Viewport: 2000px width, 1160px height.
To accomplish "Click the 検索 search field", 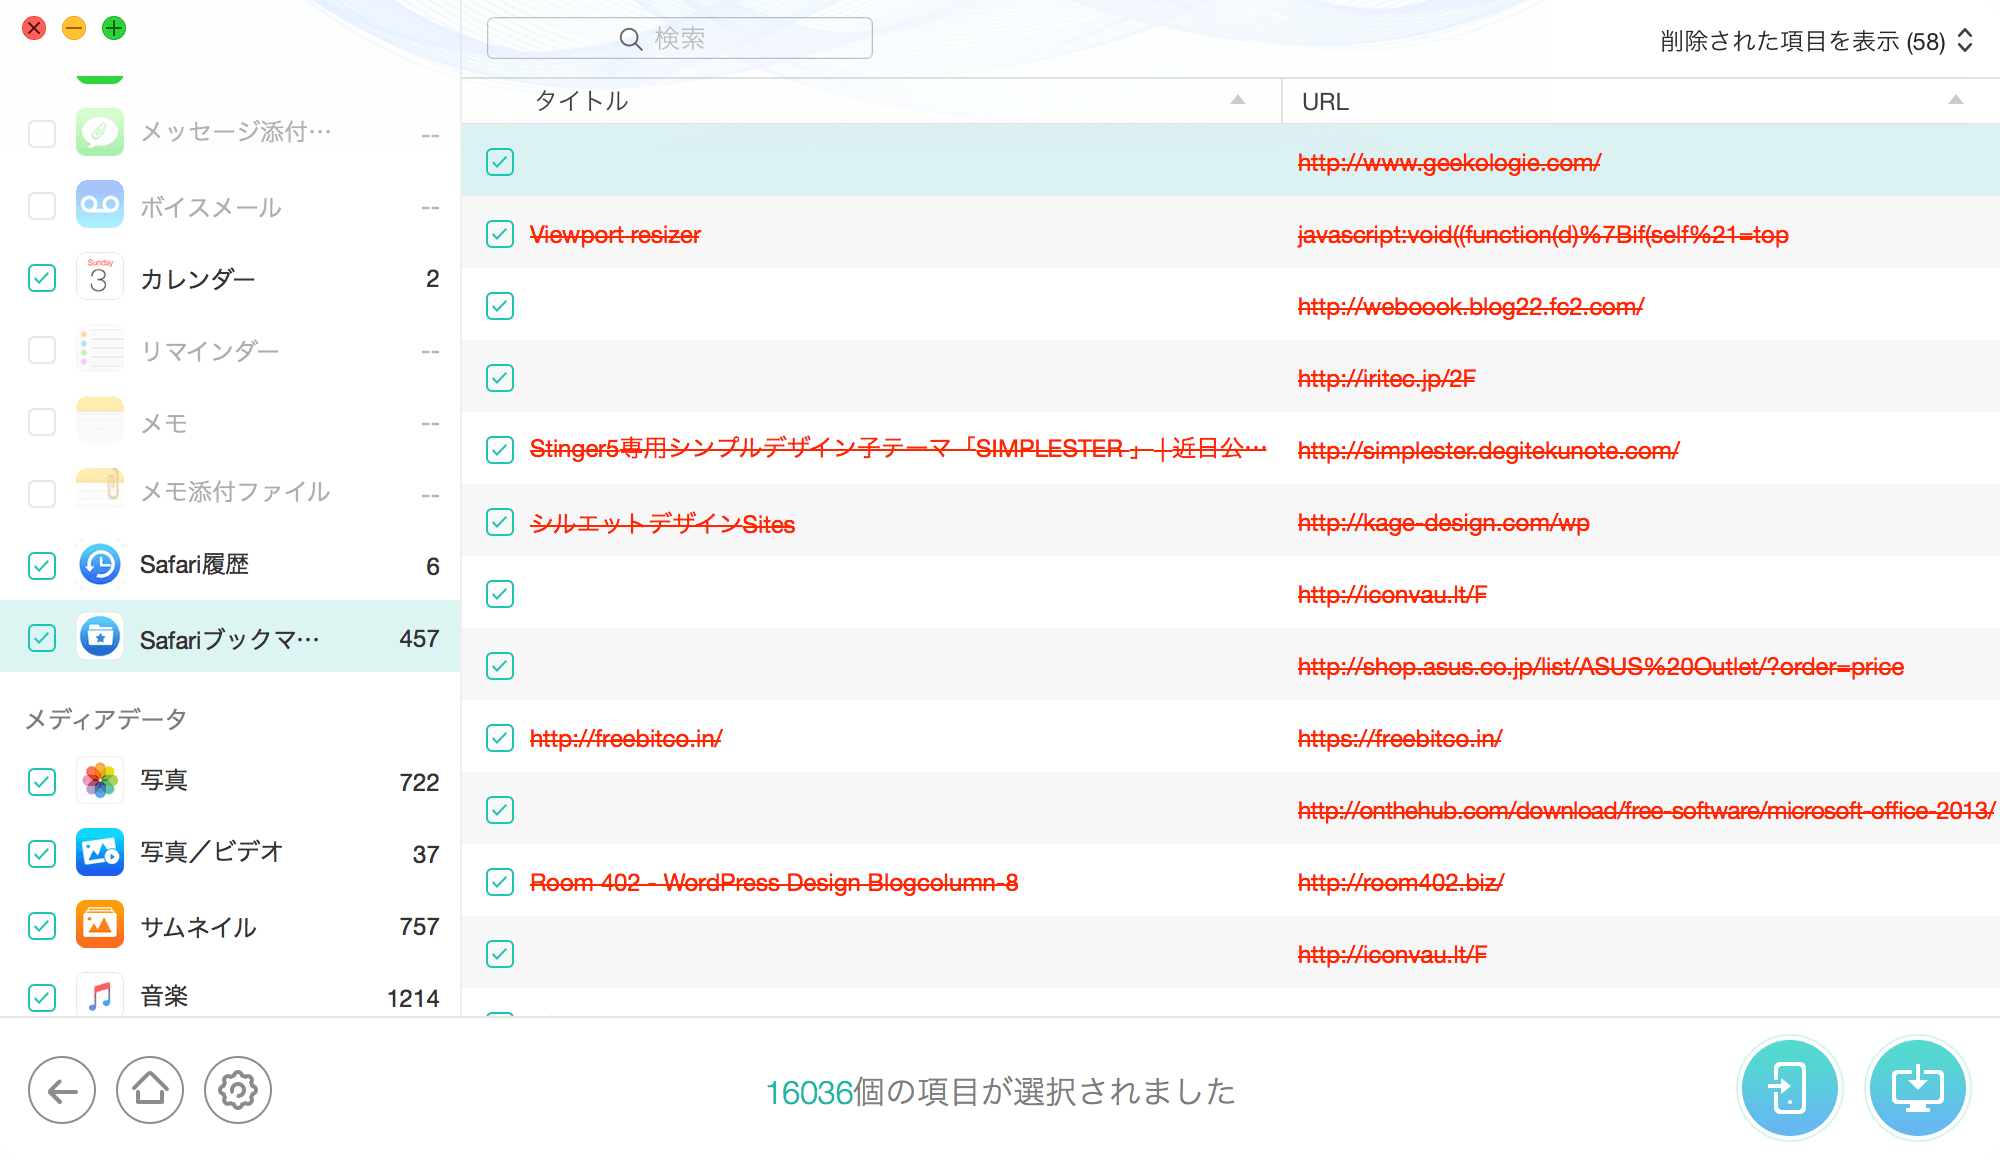I will [679, 38].
